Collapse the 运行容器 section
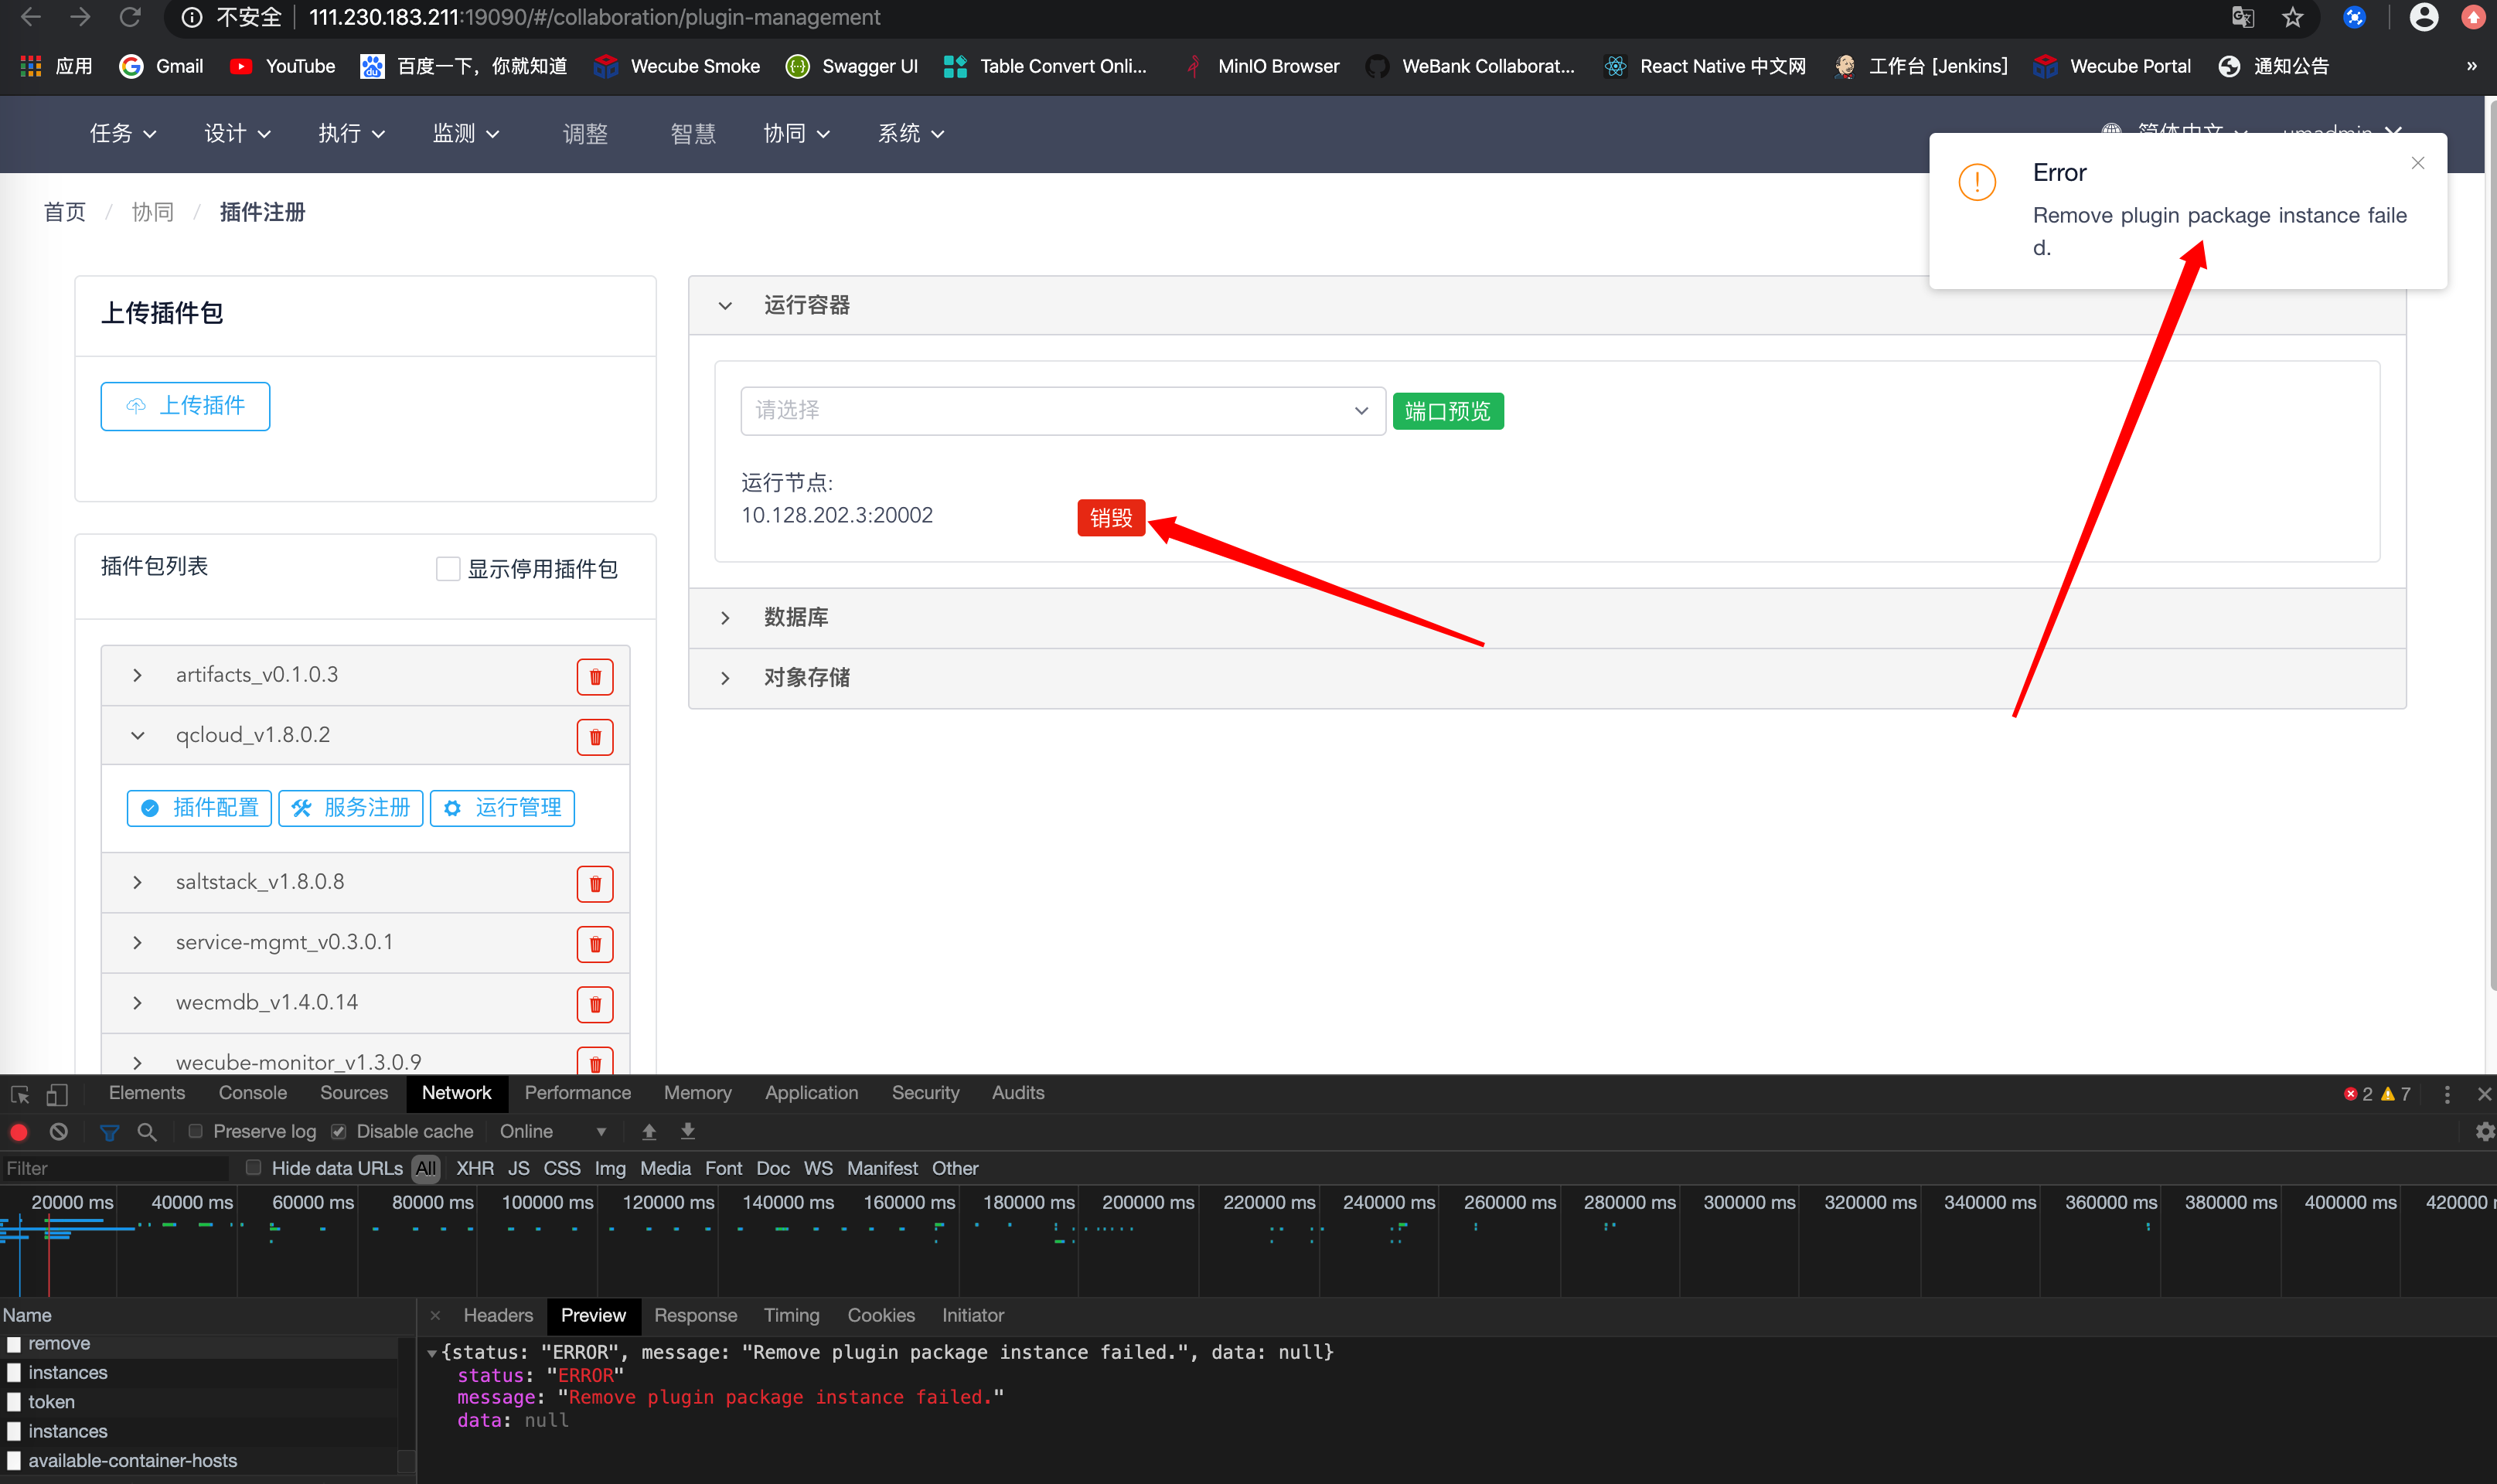Image resolution: width=2497 pixels, height=1484 pixels. tap(1547, 305)
